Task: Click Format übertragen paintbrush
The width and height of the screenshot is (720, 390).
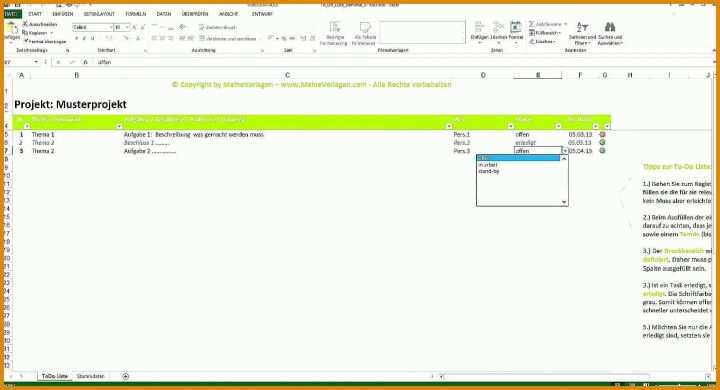Action: [x=45, y=41]
